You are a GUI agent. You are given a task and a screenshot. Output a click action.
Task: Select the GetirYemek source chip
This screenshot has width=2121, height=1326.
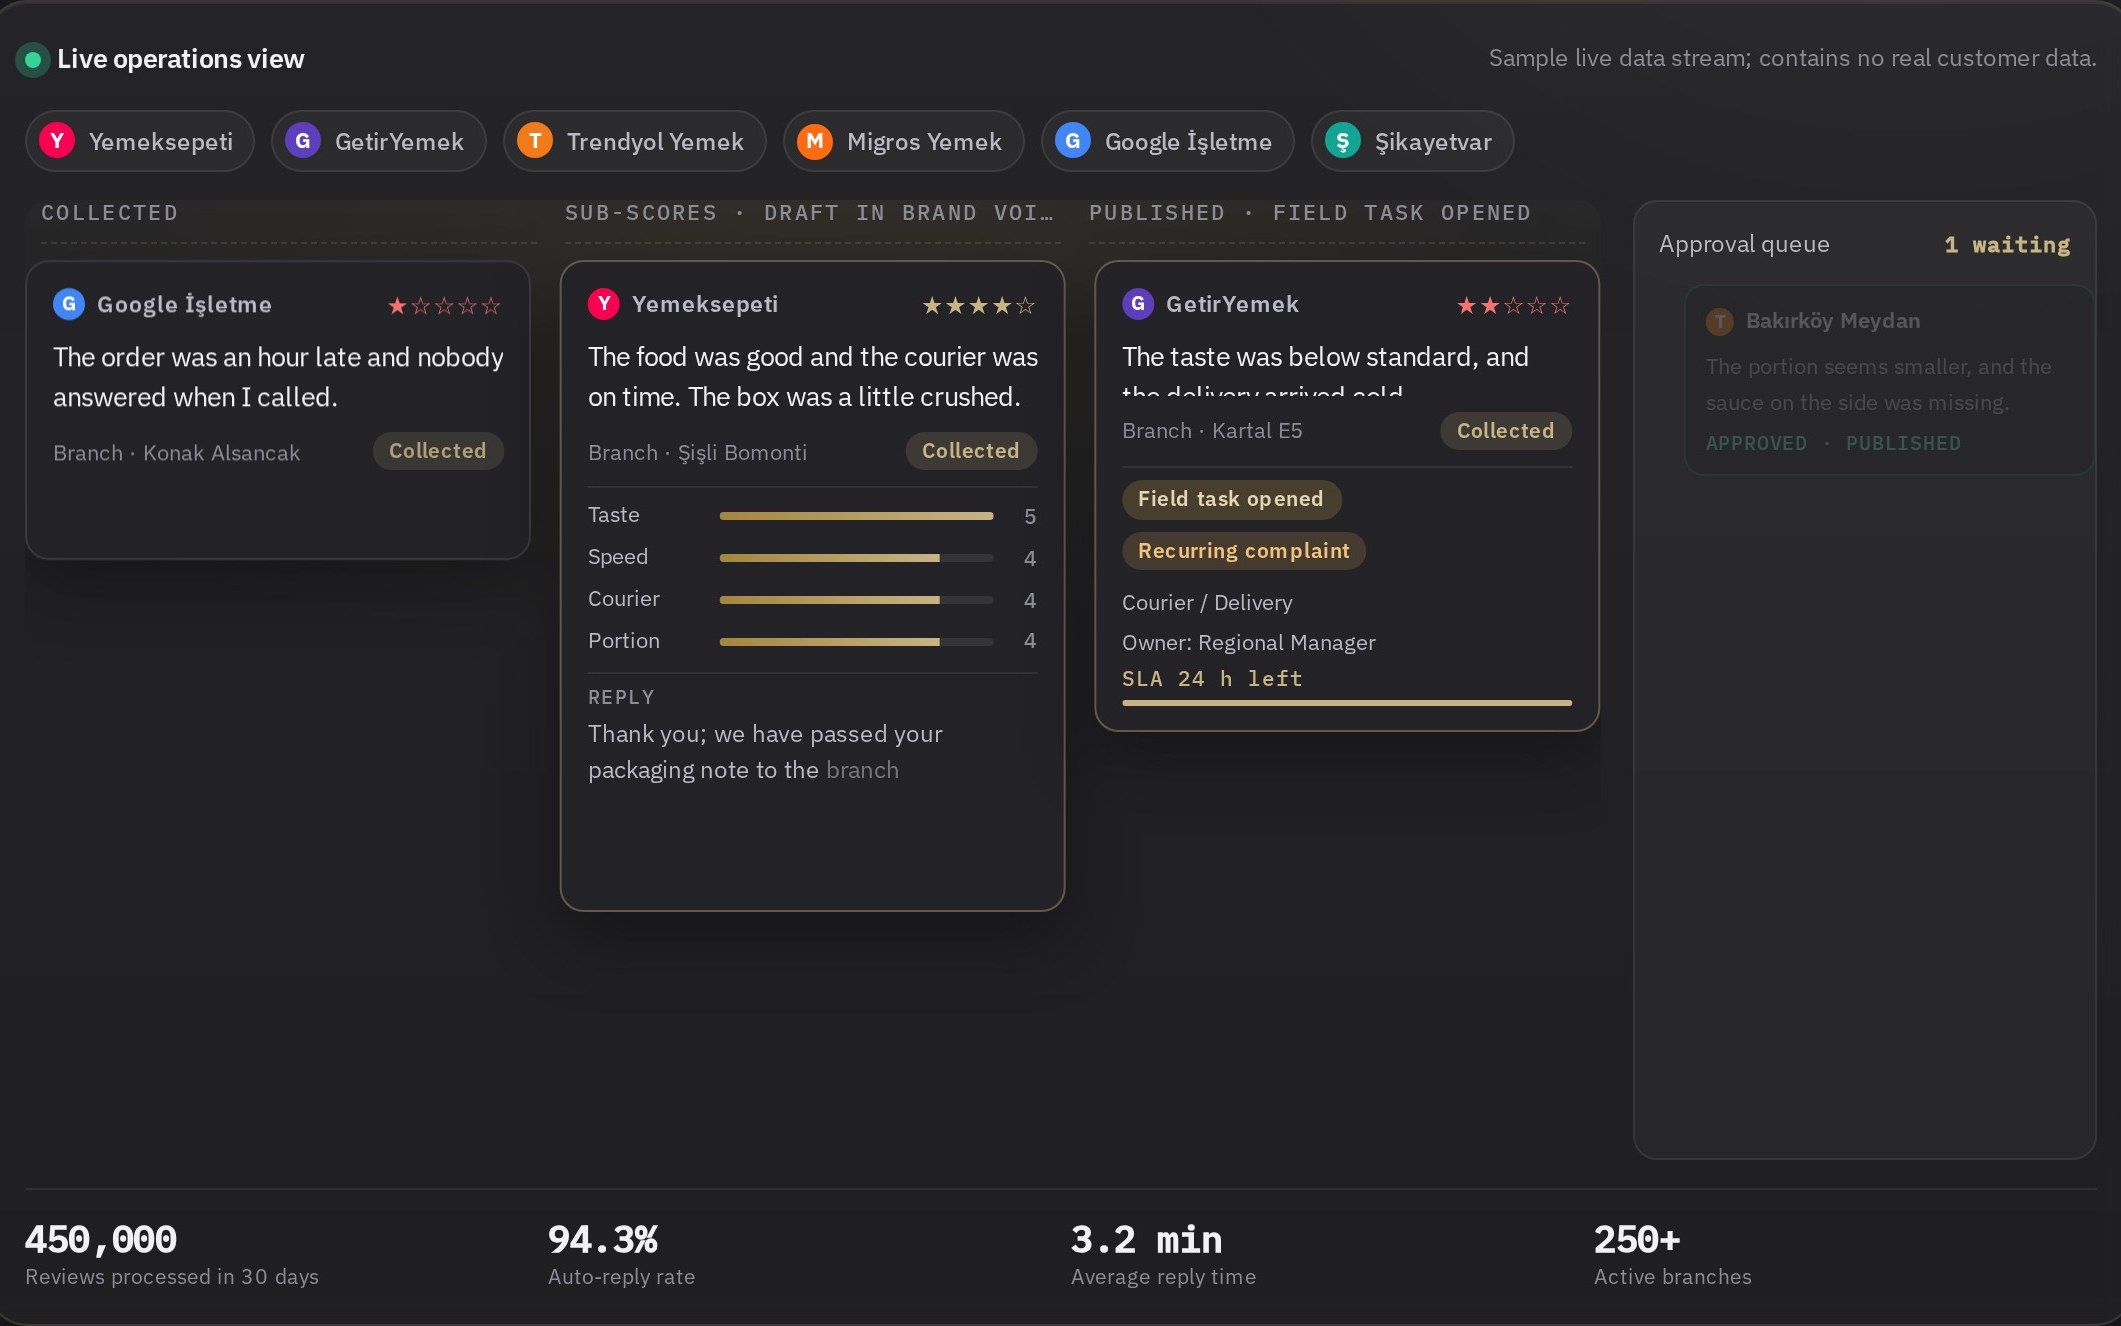379,141
